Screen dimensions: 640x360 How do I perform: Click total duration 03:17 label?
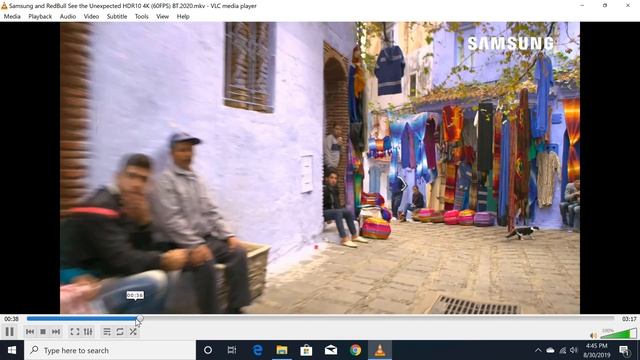click(629, 319)
